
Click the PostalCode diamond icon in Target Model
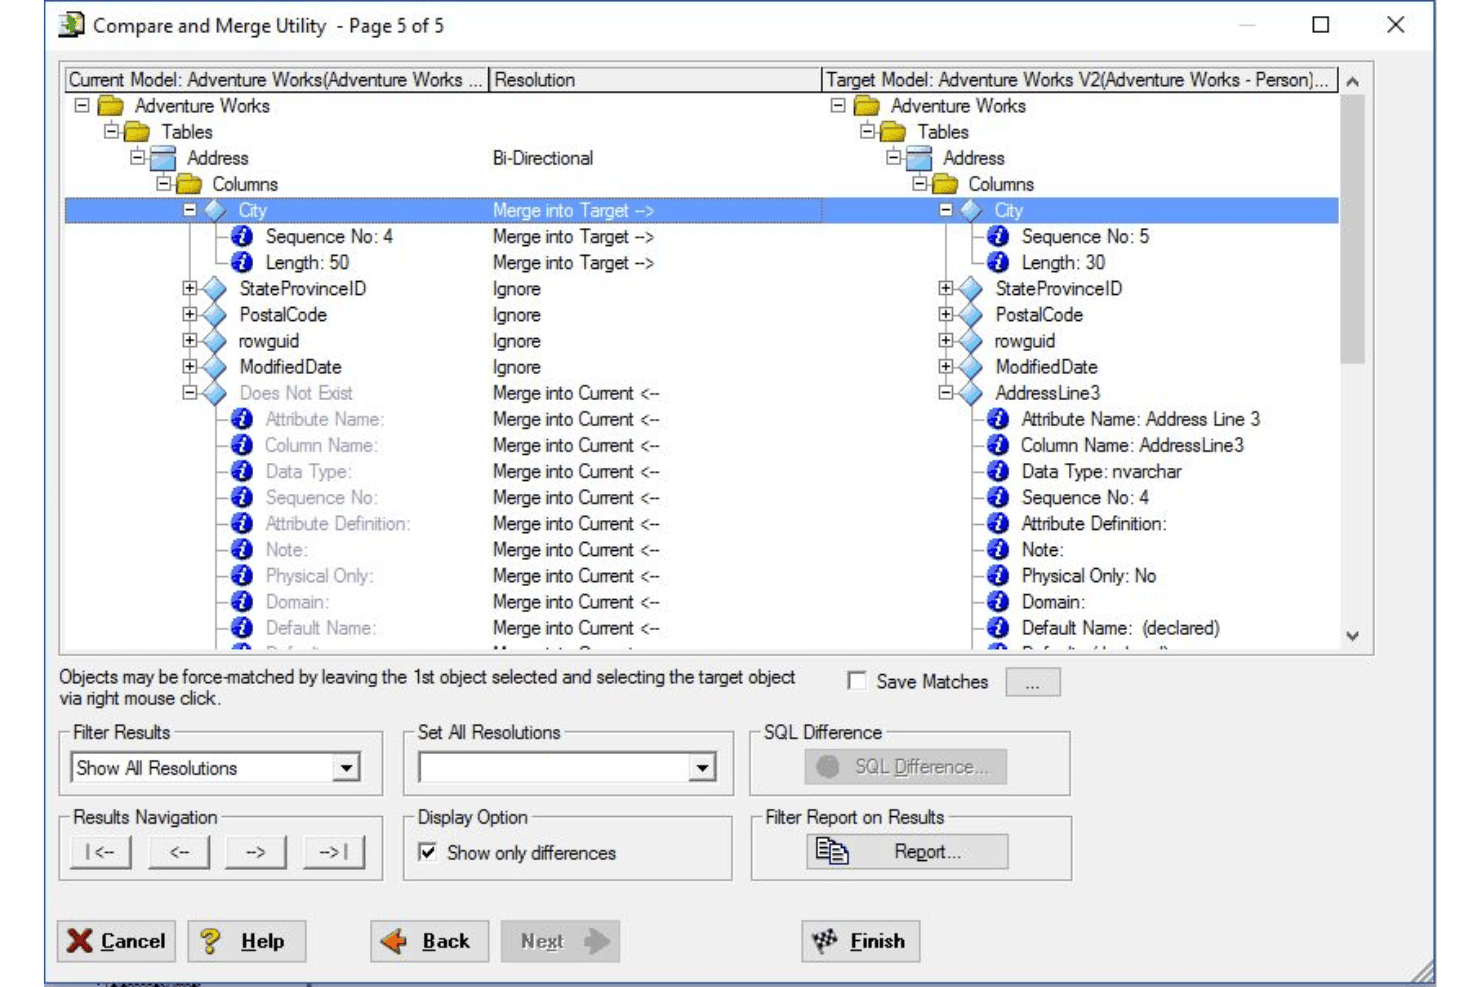coord(971,314)
